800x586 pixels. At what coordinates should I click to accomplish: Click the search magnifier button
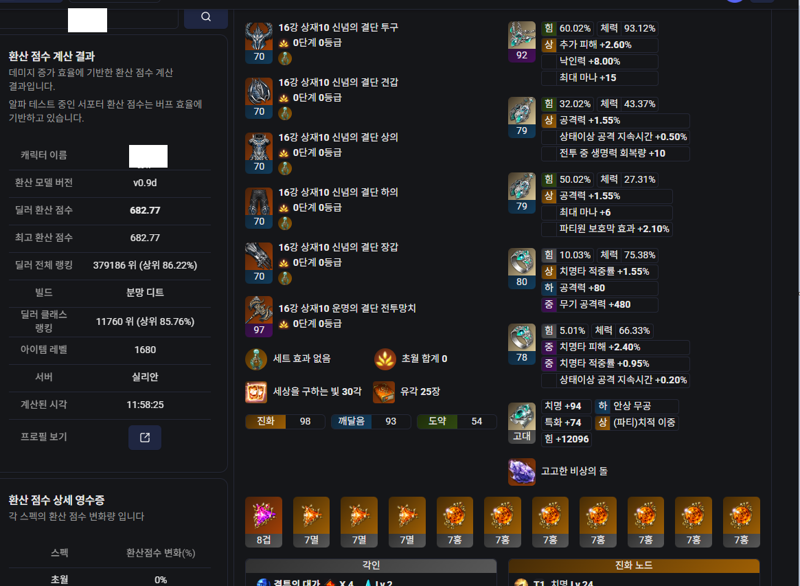[x=206, y=17]
